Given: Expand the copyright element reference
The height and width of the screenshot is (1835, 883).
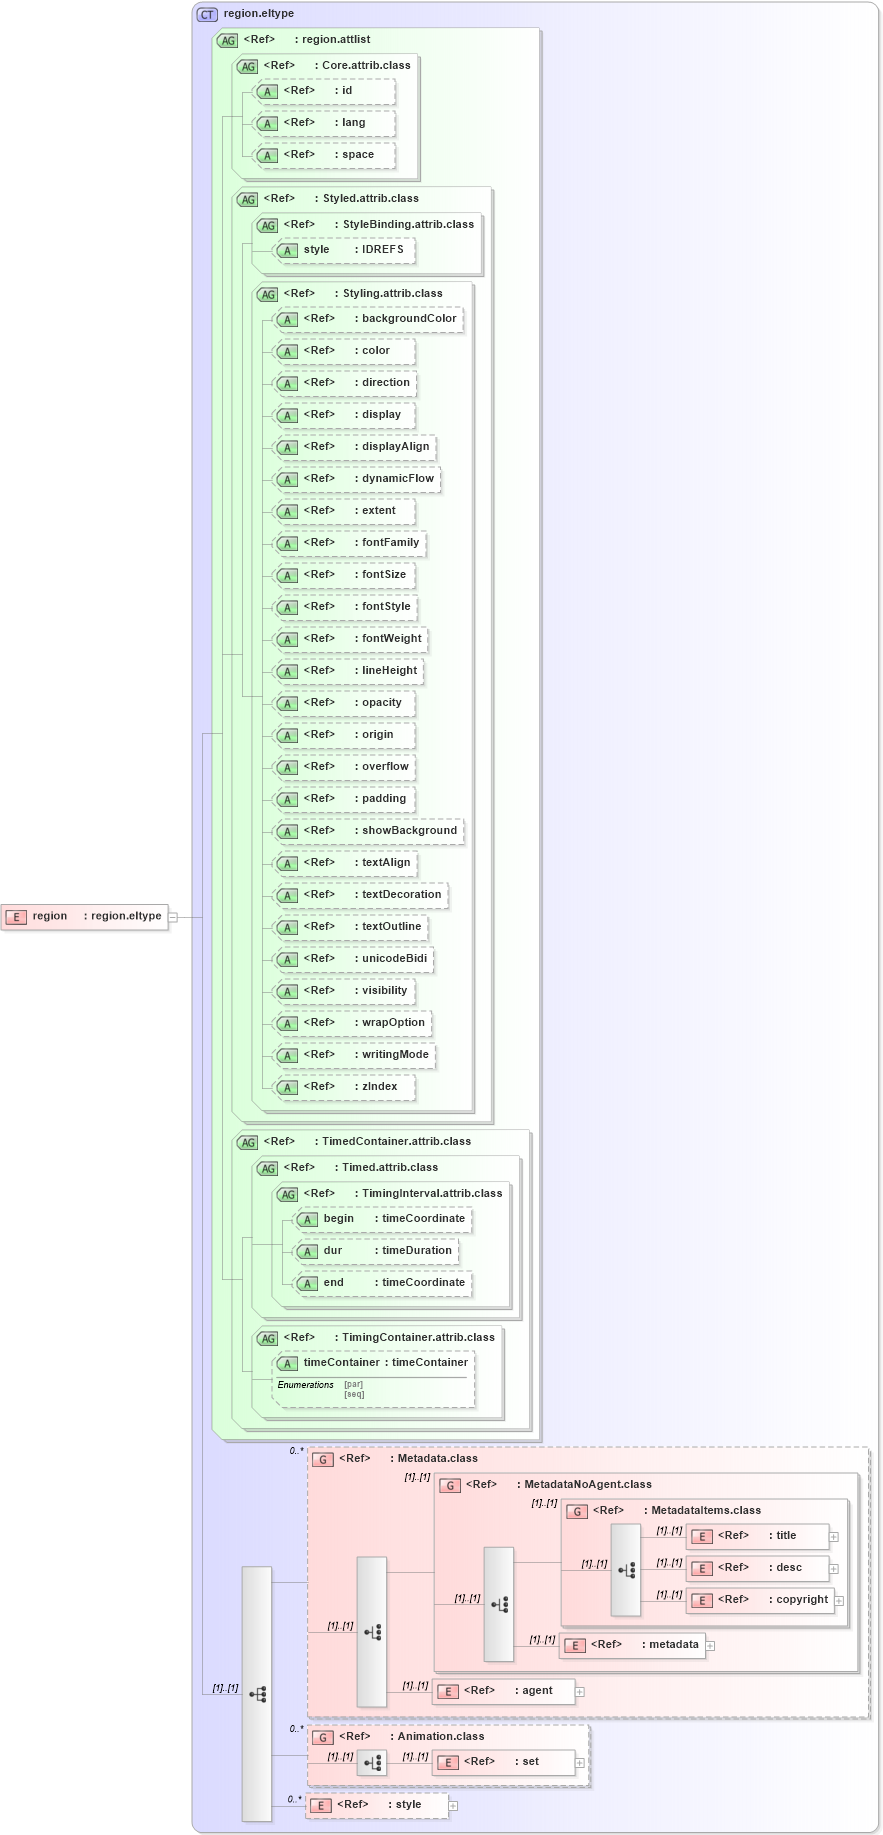Looking at the screenshot, I should coord(839,1601).
